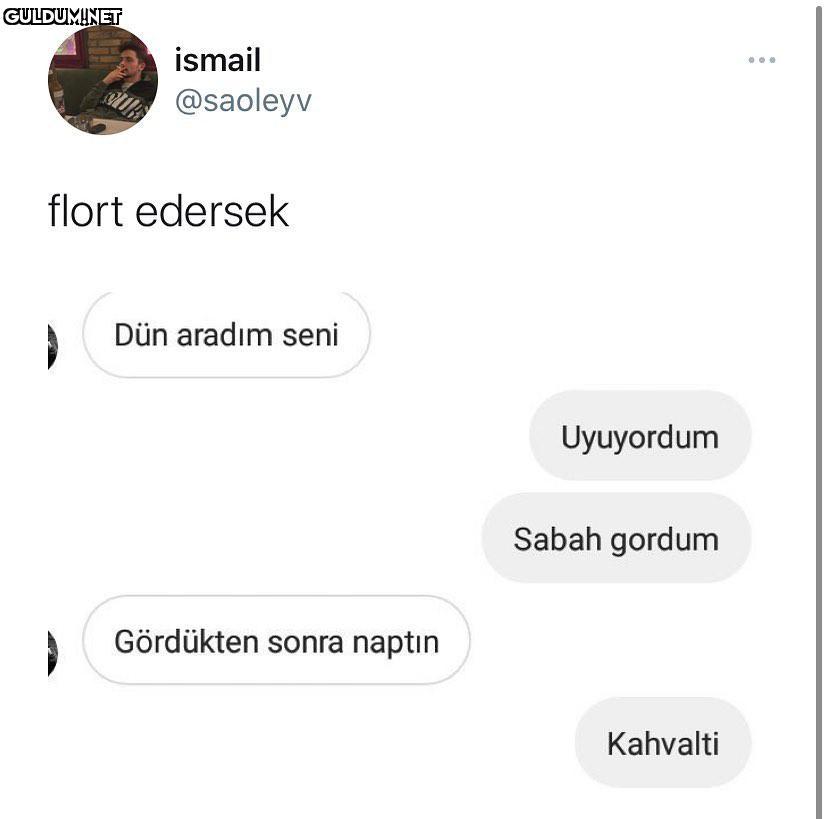Click the avatar beside "Gördükten sonra naptın"

pyautogui.click(x=52, y=652)
